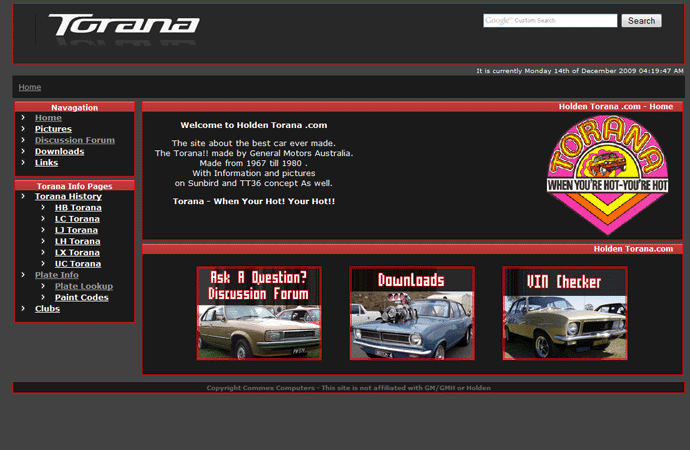Image resolution: width=690 pixels, height=450 pixels.
Task: Click the VIN Checker banner image
Action: point(565,313)
